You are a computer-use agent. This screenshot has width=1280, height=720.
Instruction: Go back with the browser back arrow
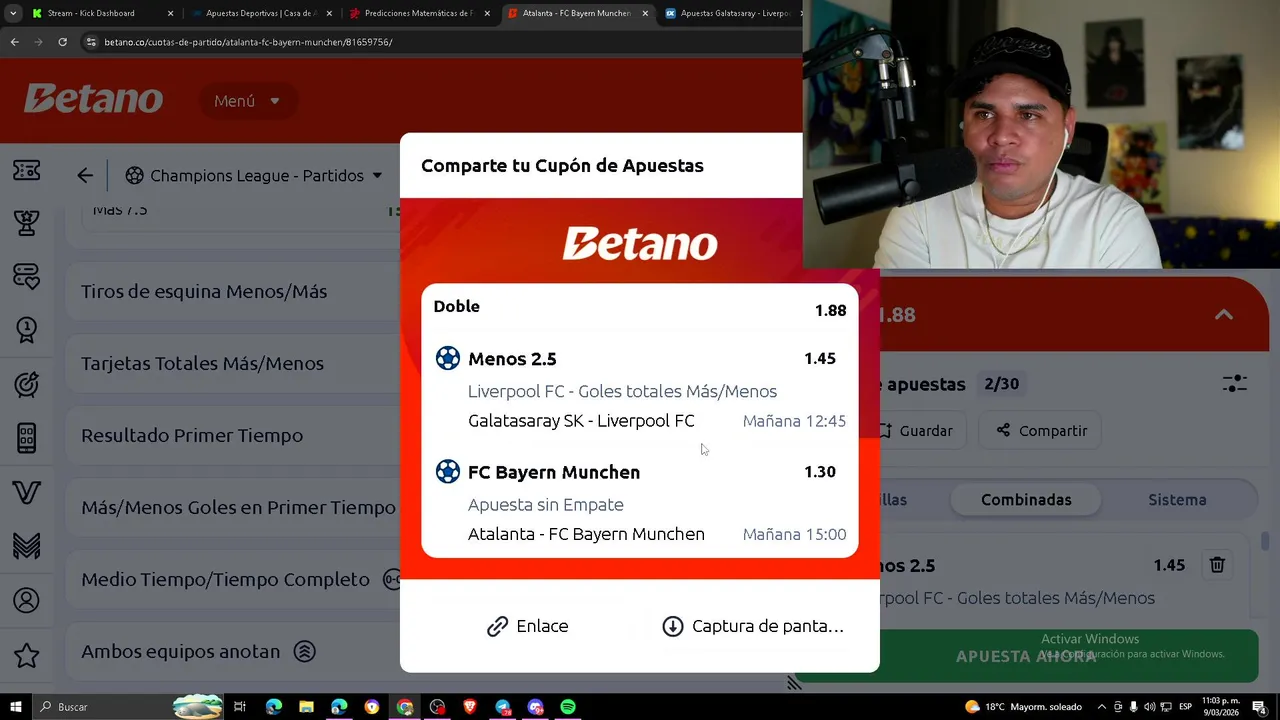point(14,42)
